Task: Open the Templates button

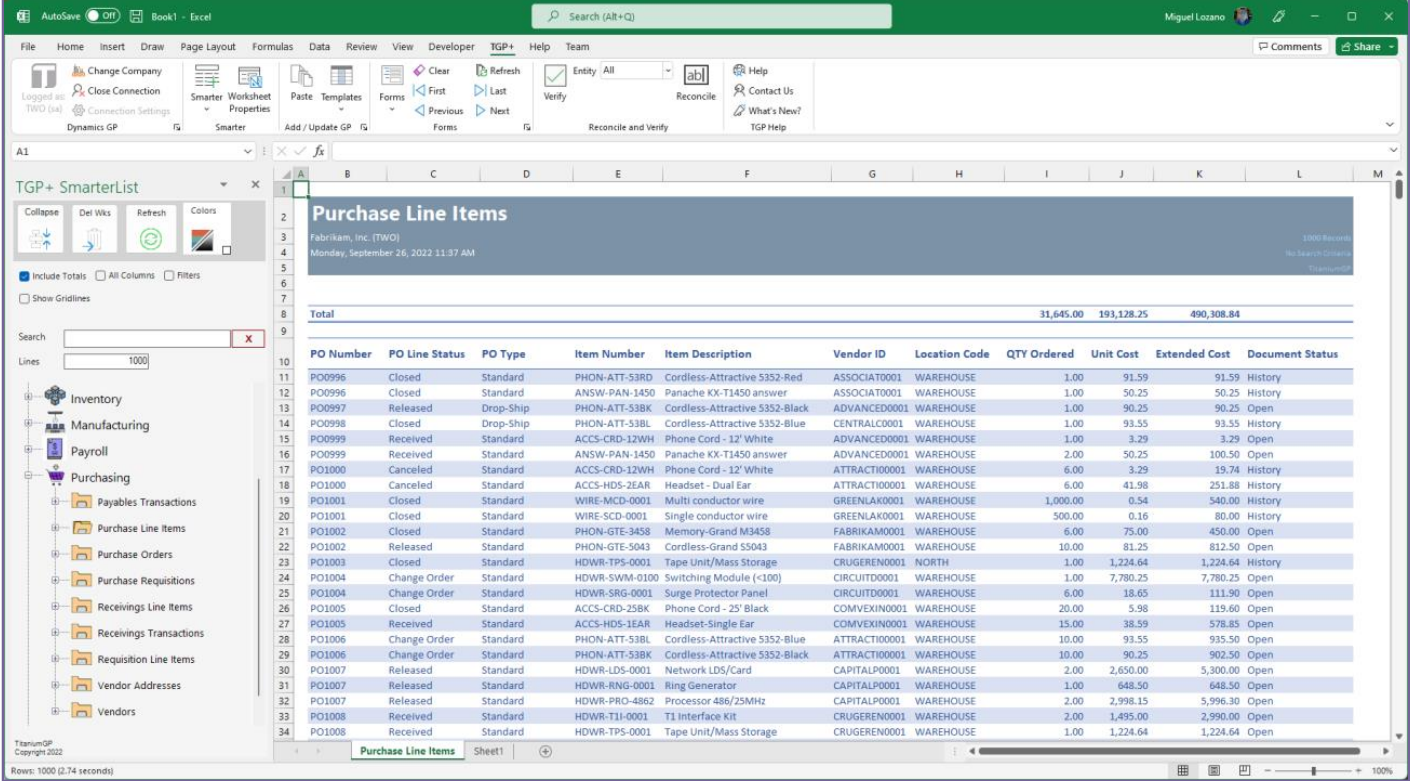Action: [x=341, y=86]
